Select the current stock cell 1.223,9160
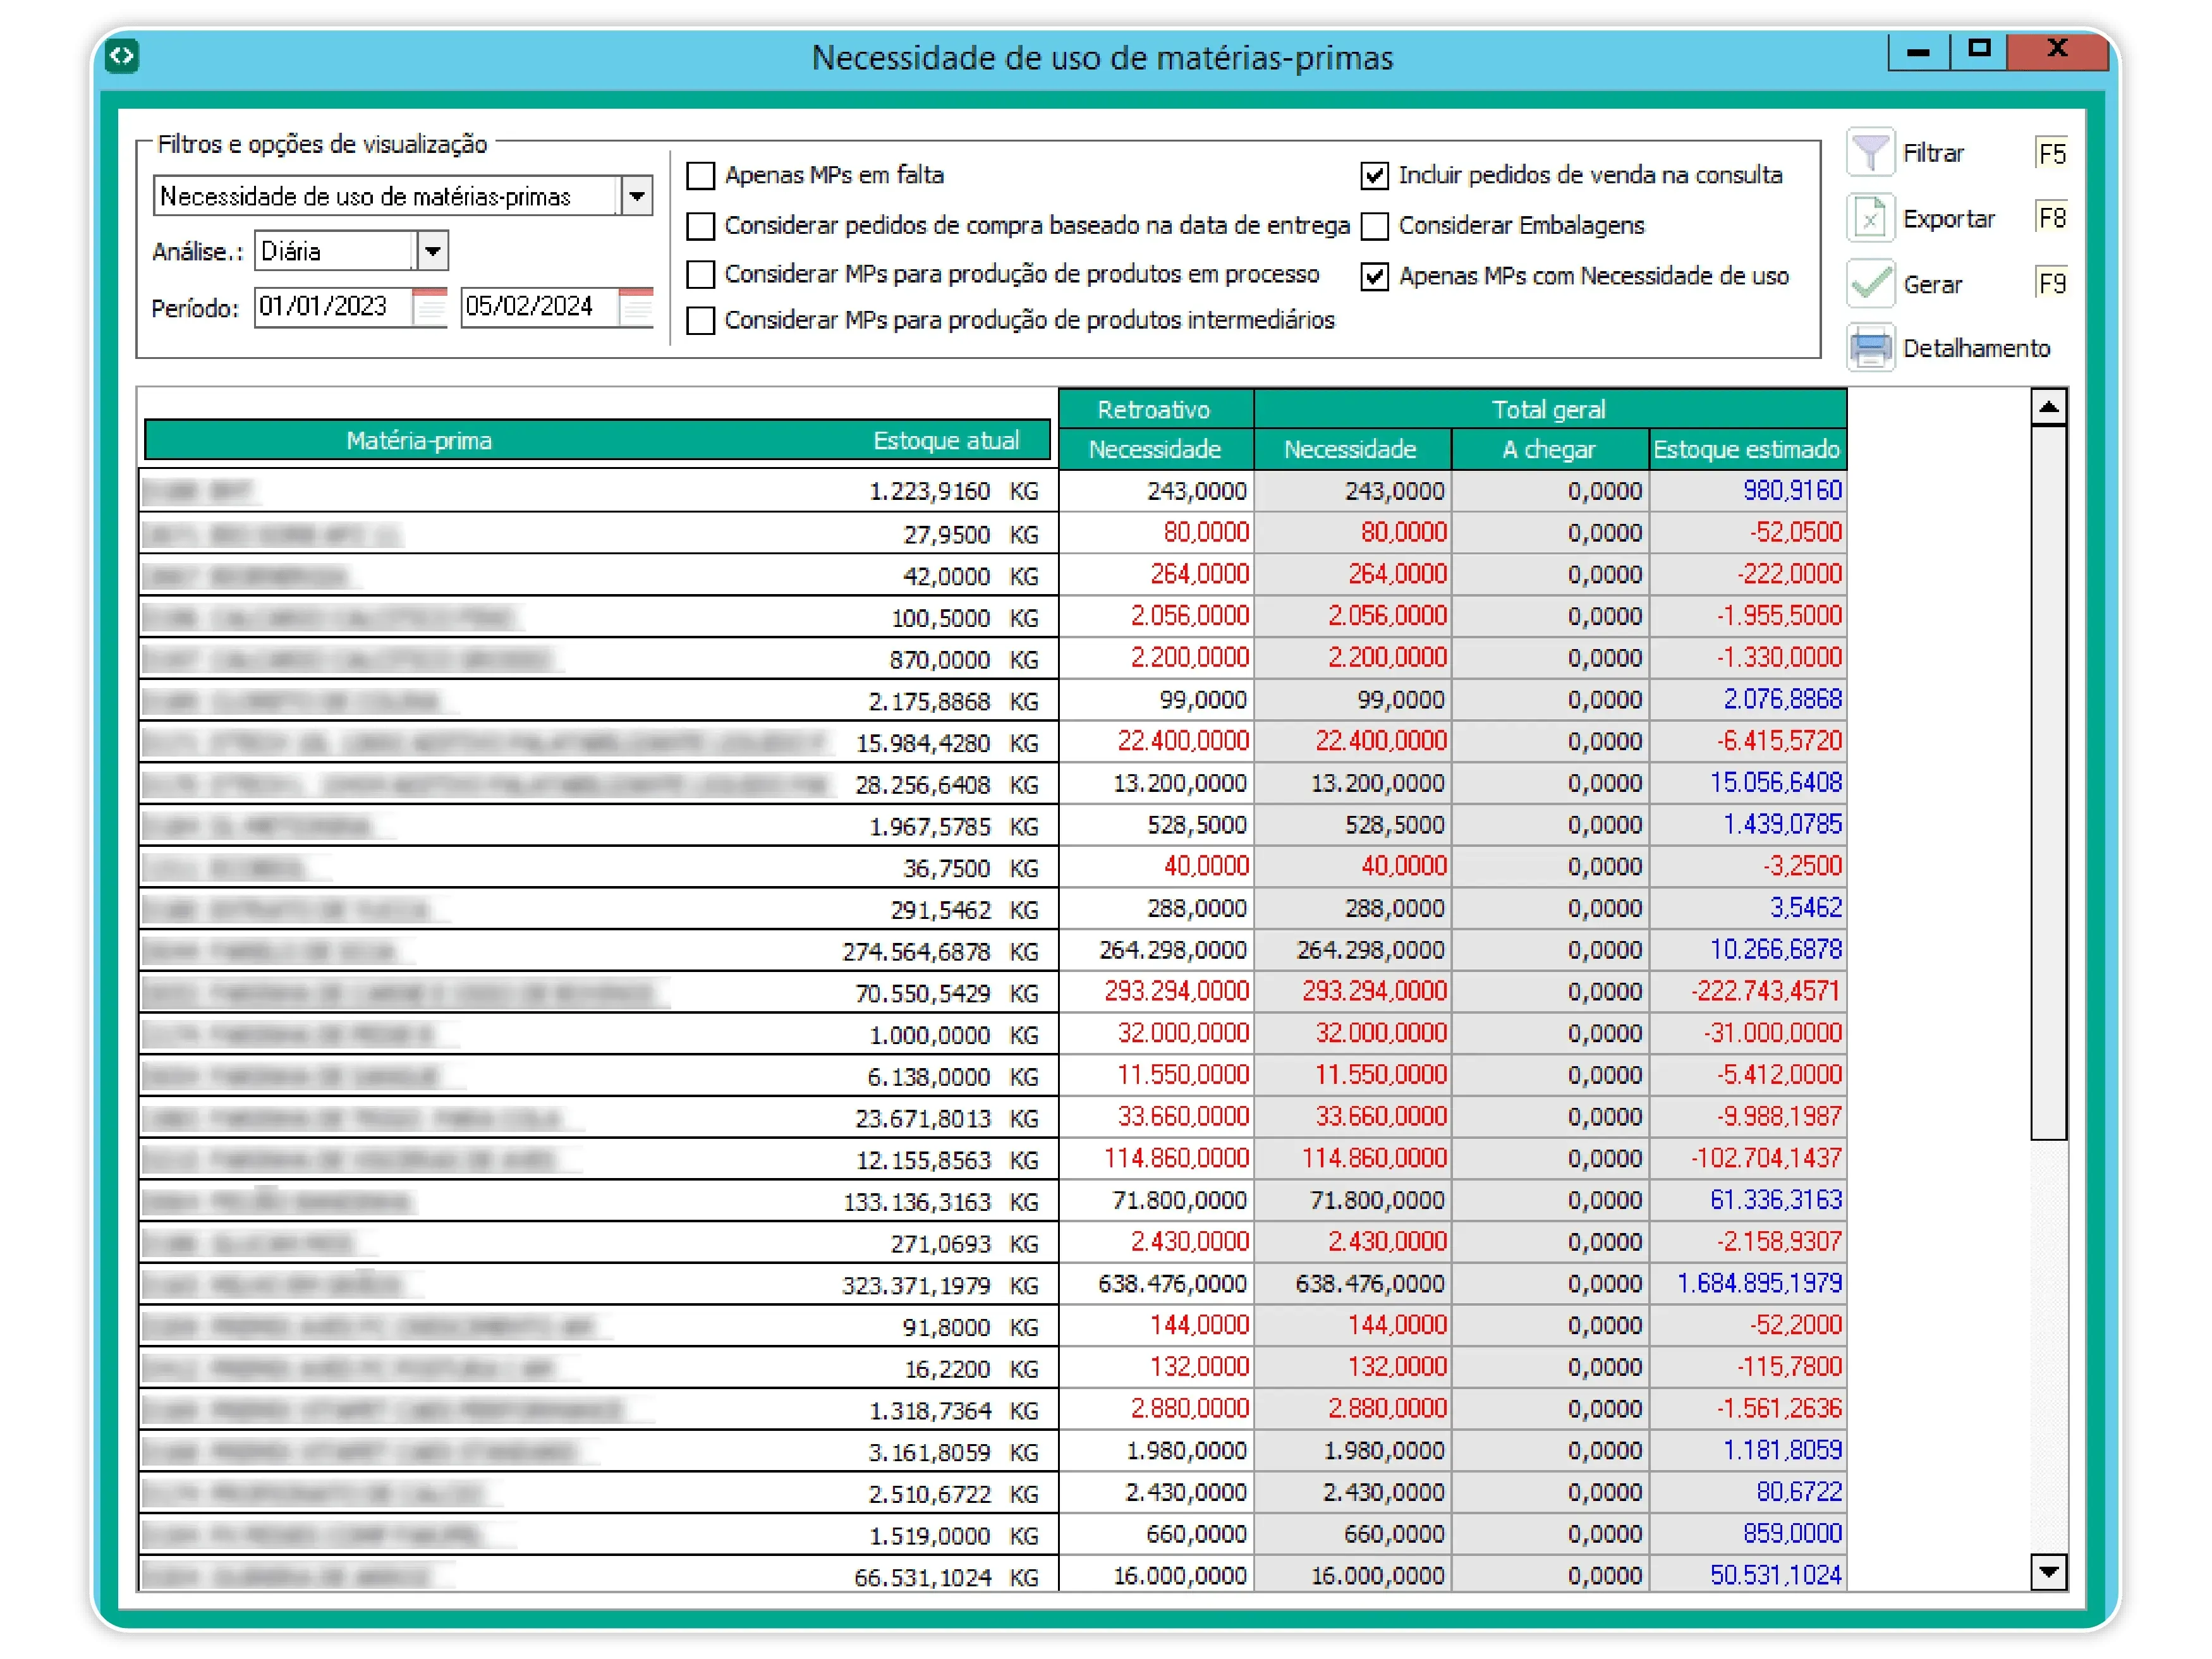 point(929,492)
